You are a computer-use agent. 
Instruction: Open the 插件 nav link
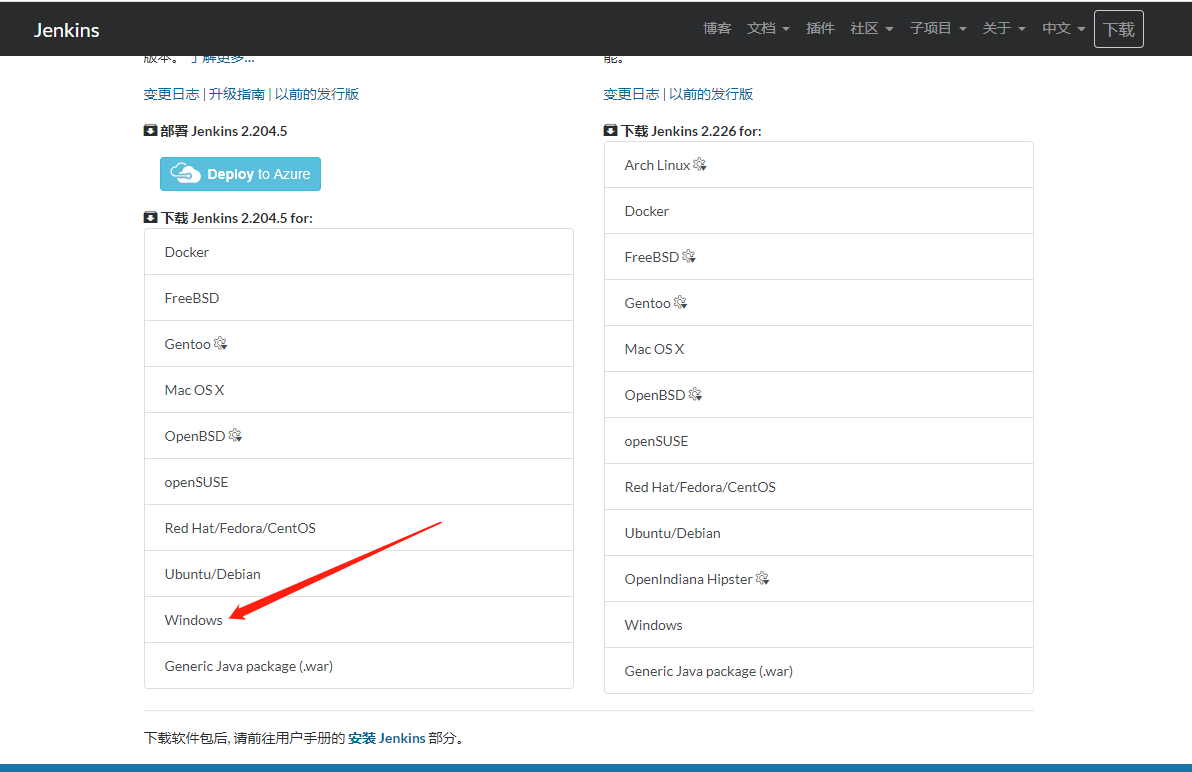pos(820,29)
